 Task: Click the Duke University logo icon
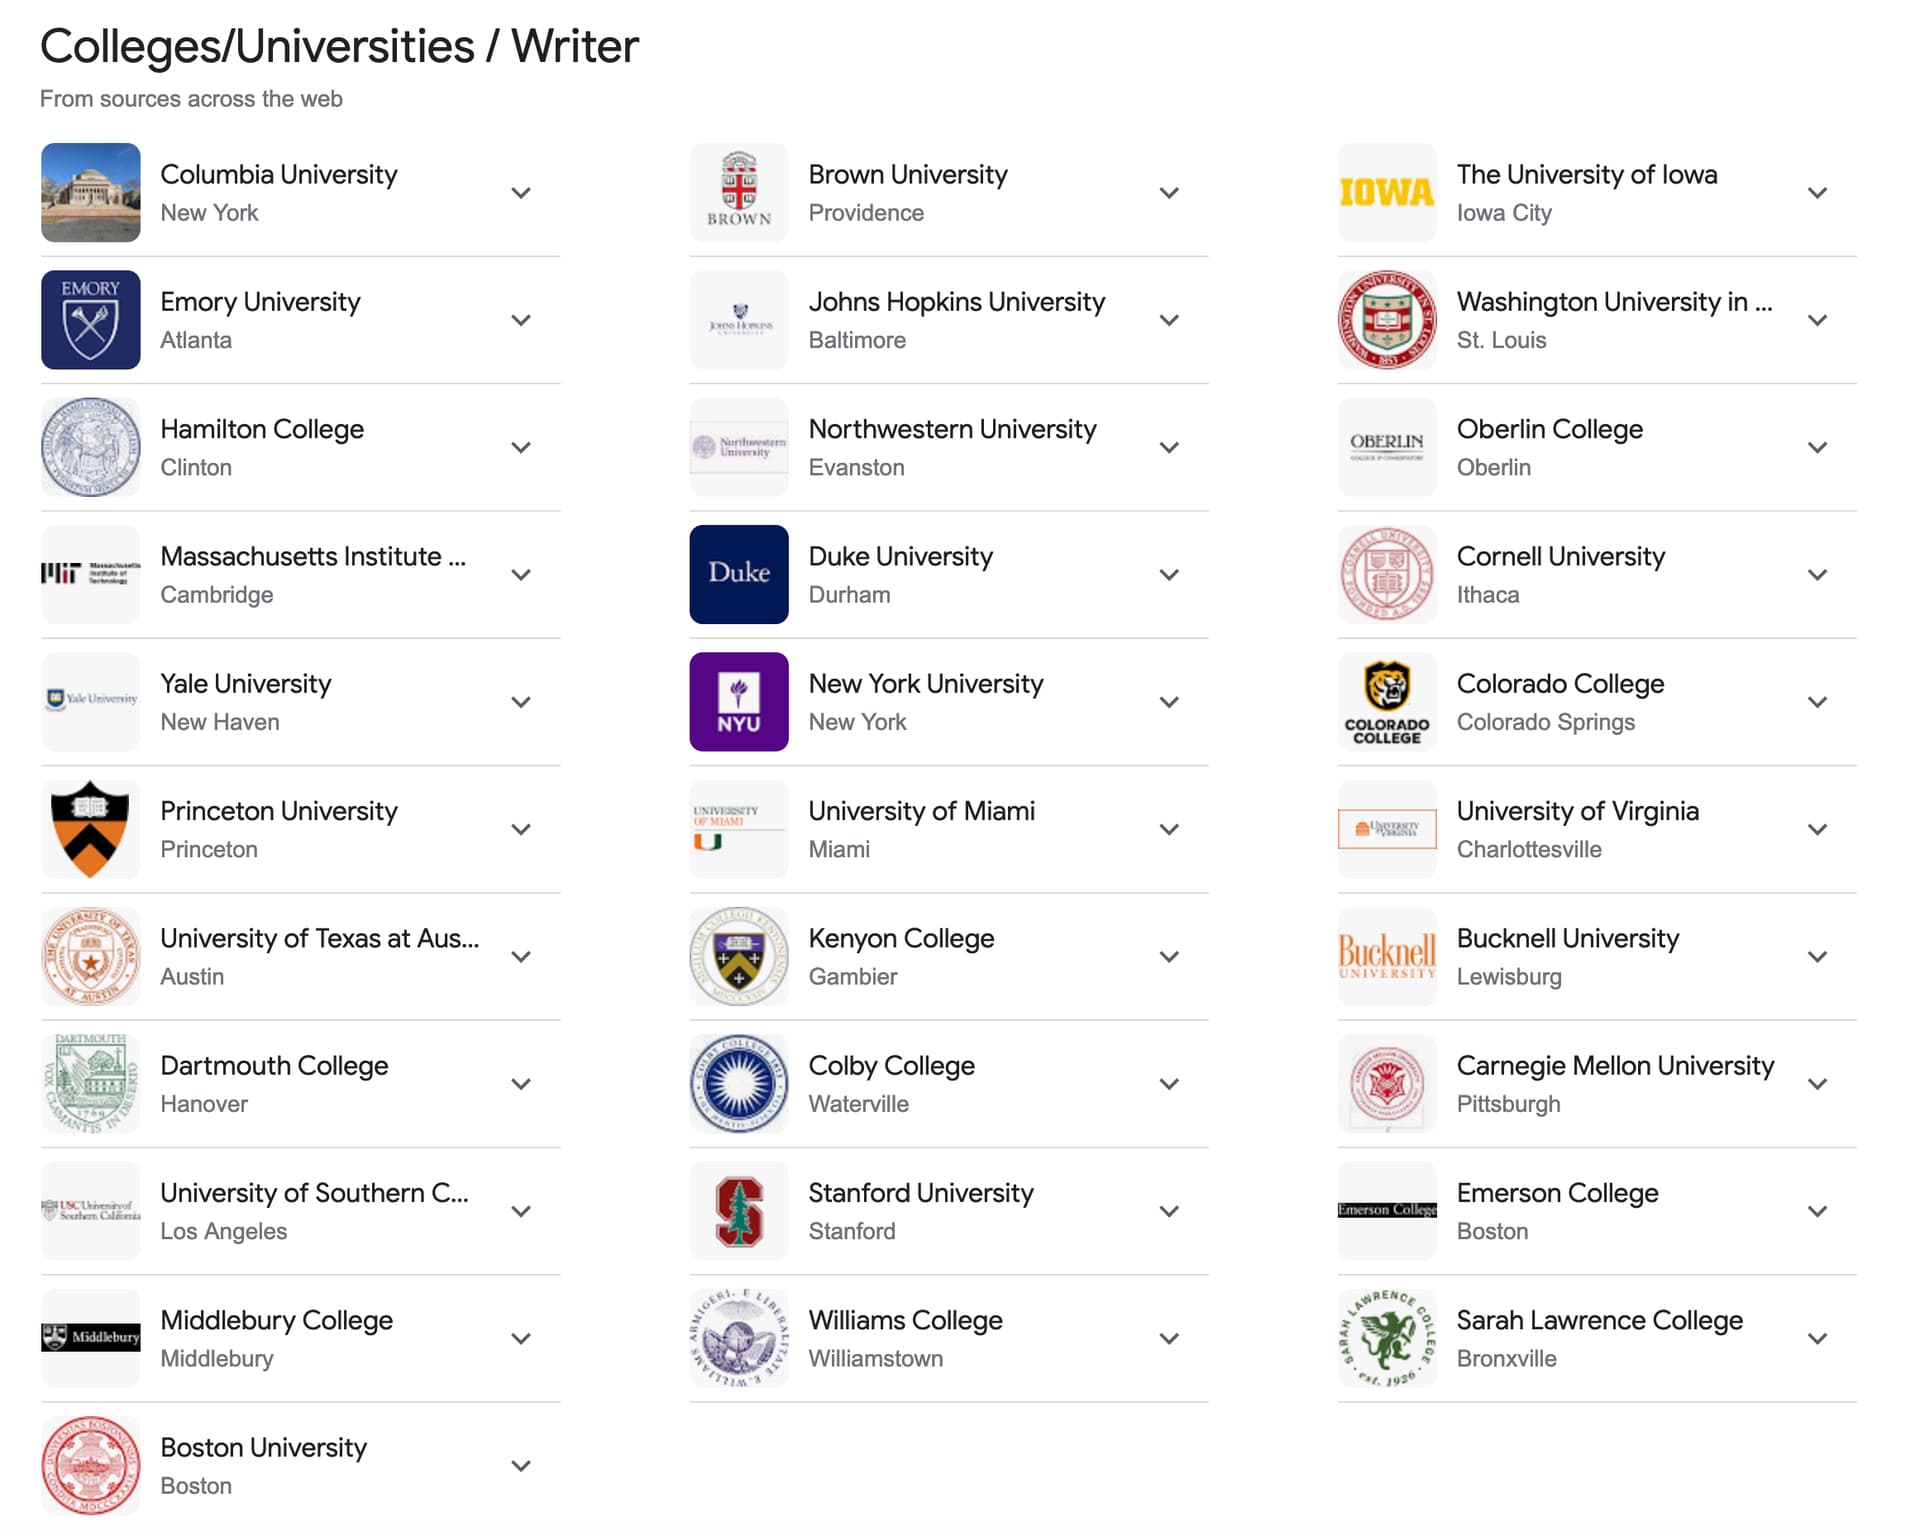pyautogui.click(x=738, y=574)
